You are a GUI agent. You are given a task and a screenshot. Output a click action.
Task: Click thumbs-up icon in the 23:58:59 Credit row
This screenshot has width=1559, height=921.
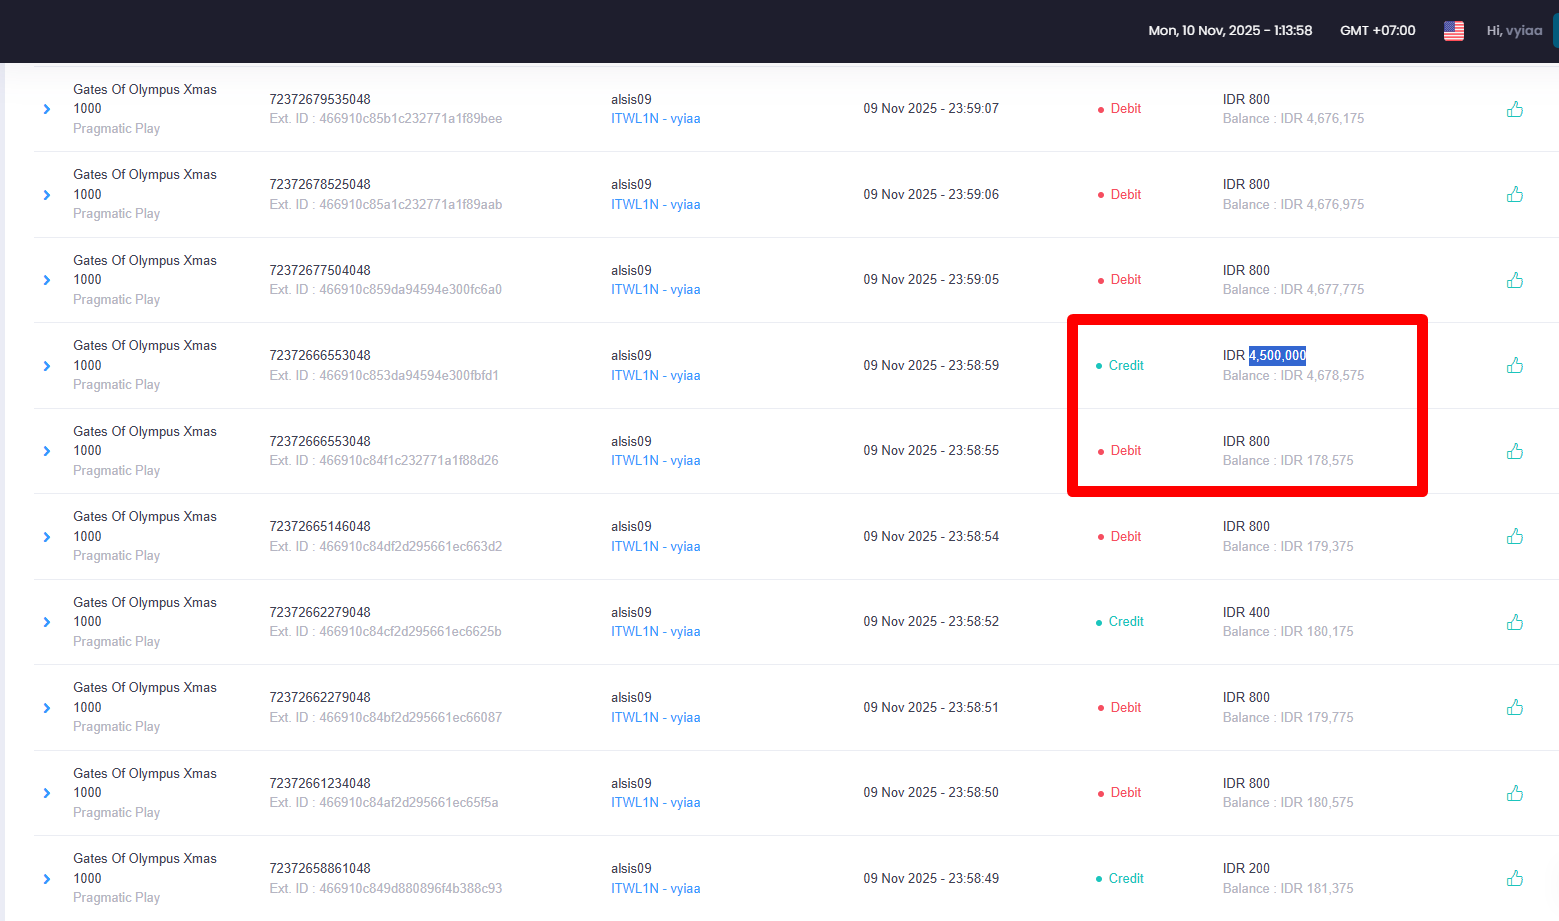pos(1515,365)
